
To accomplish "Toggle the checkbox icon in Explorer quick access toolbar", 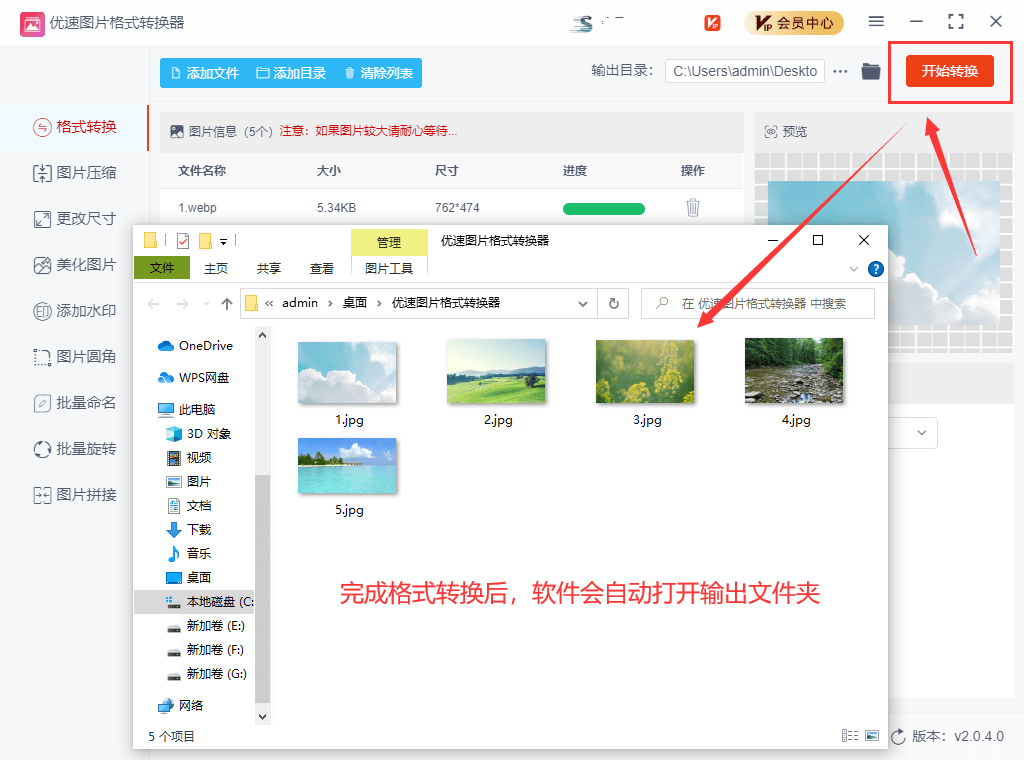I will pyautogui.click(x=182, y=240).
